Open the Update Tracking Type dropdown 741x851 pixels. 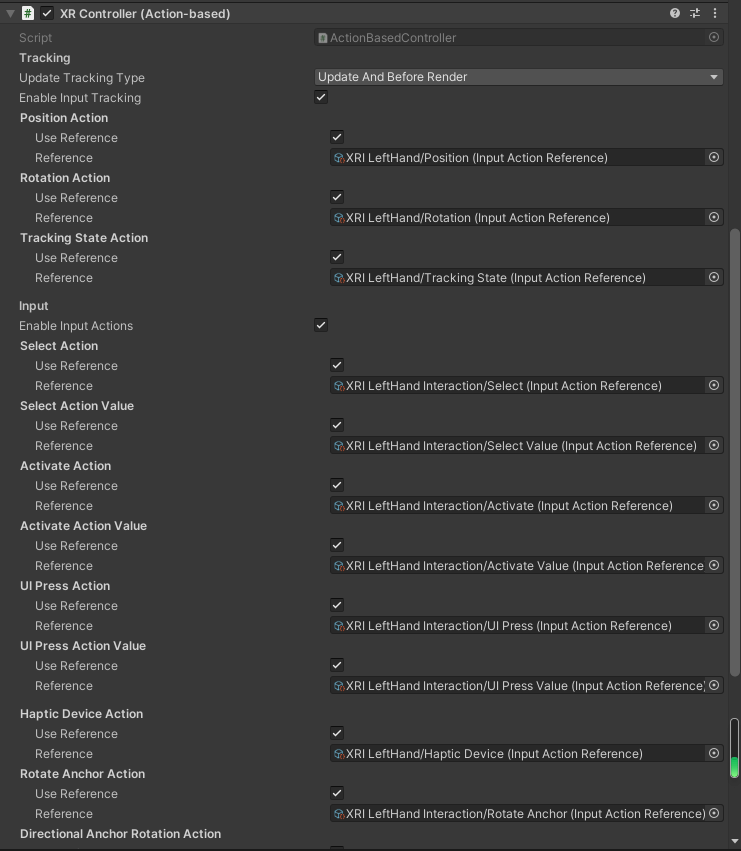tap(518, 77)
